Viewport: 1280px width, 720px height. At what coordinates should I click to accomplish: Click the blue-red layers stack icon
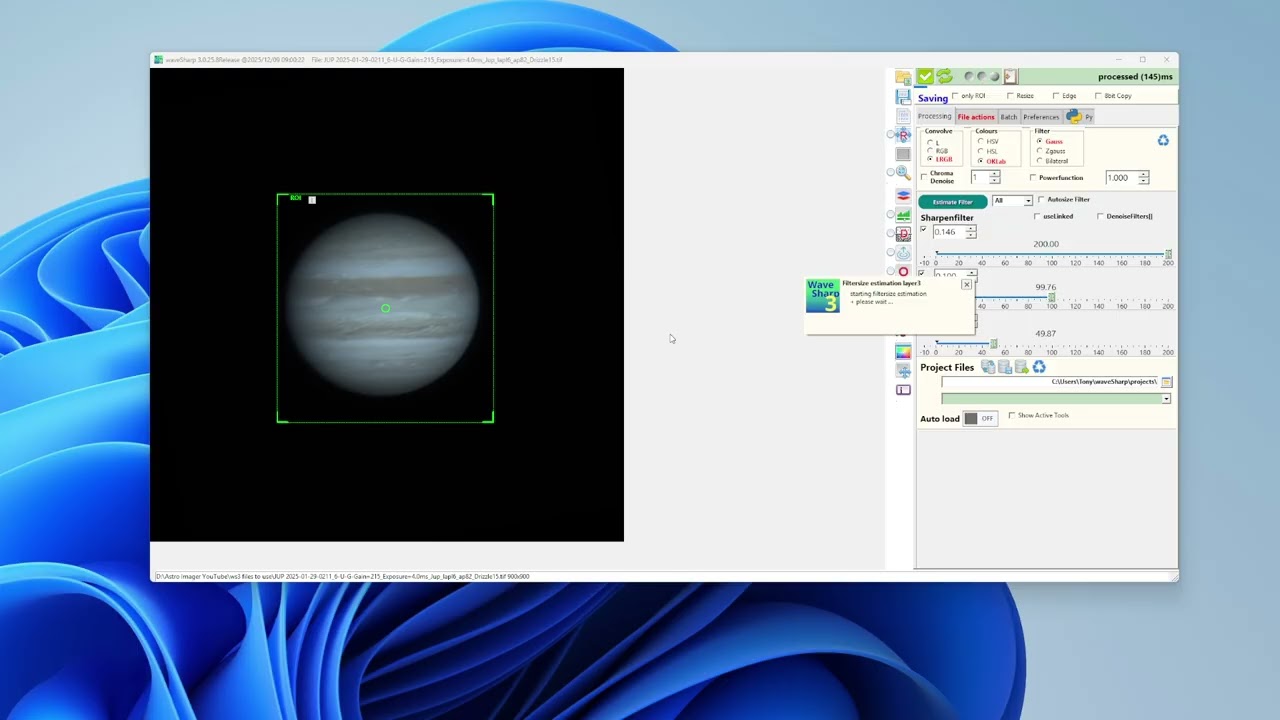[x=903, y=195]
